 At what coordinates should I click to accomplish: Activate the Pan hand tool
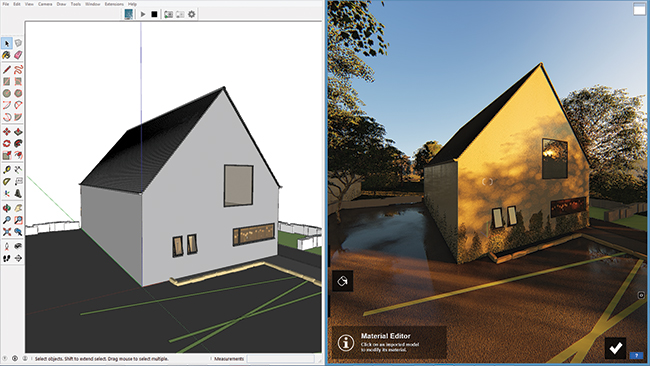18,208
